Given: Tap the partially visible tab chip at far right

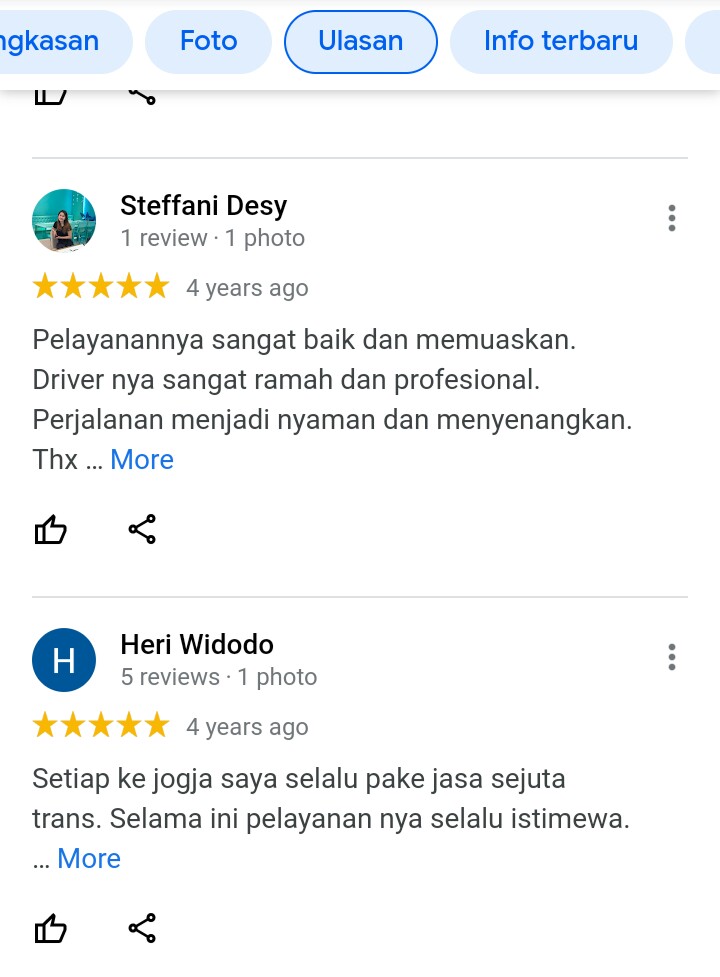Looking at the screenshot, I should point(703,41).
